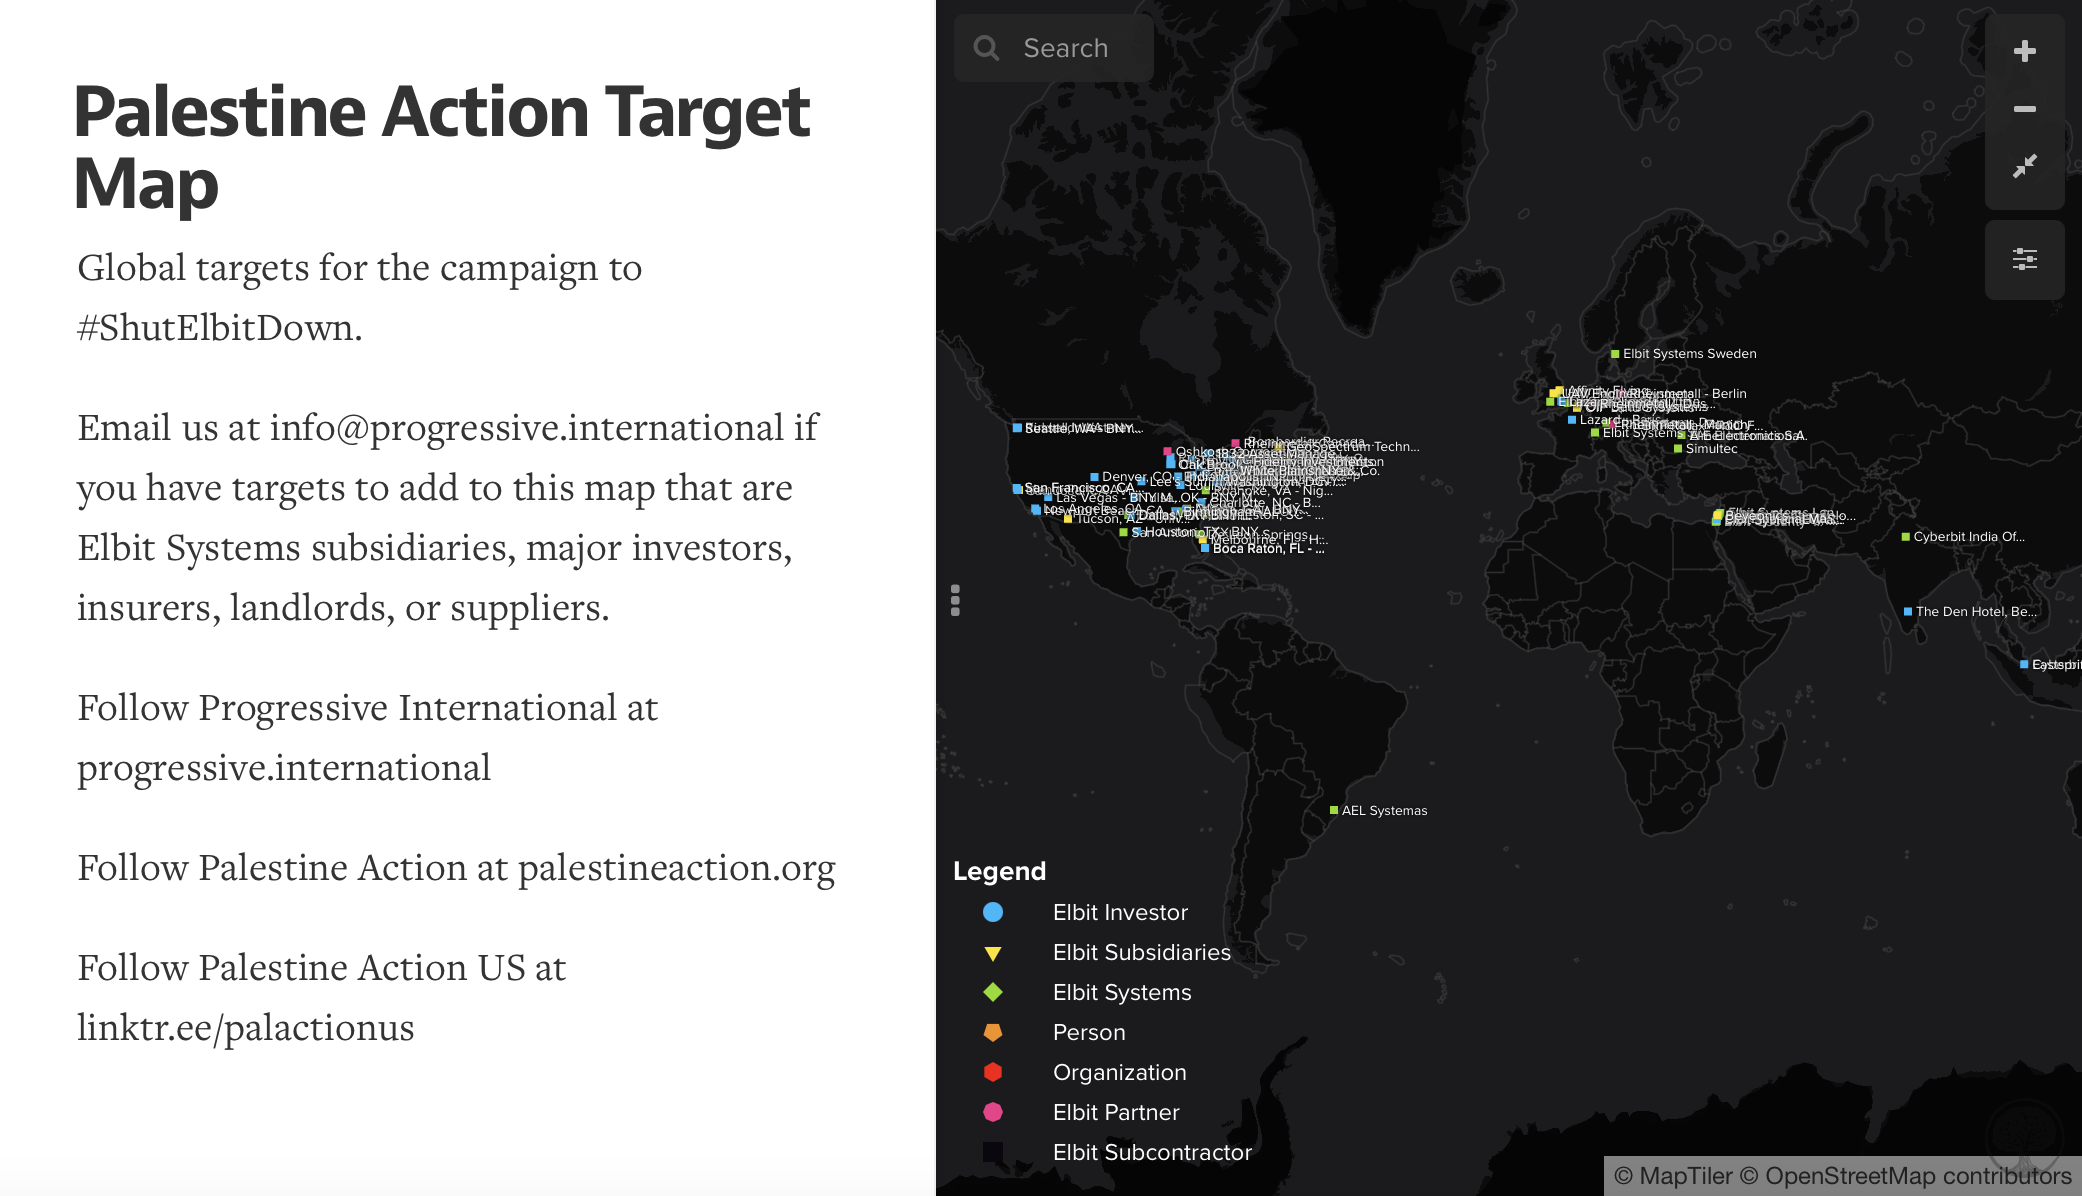Screen dimensions: 2082x1196
Task: Click the #ShutElbitDown hashtag text
Action: click(220, 328)
